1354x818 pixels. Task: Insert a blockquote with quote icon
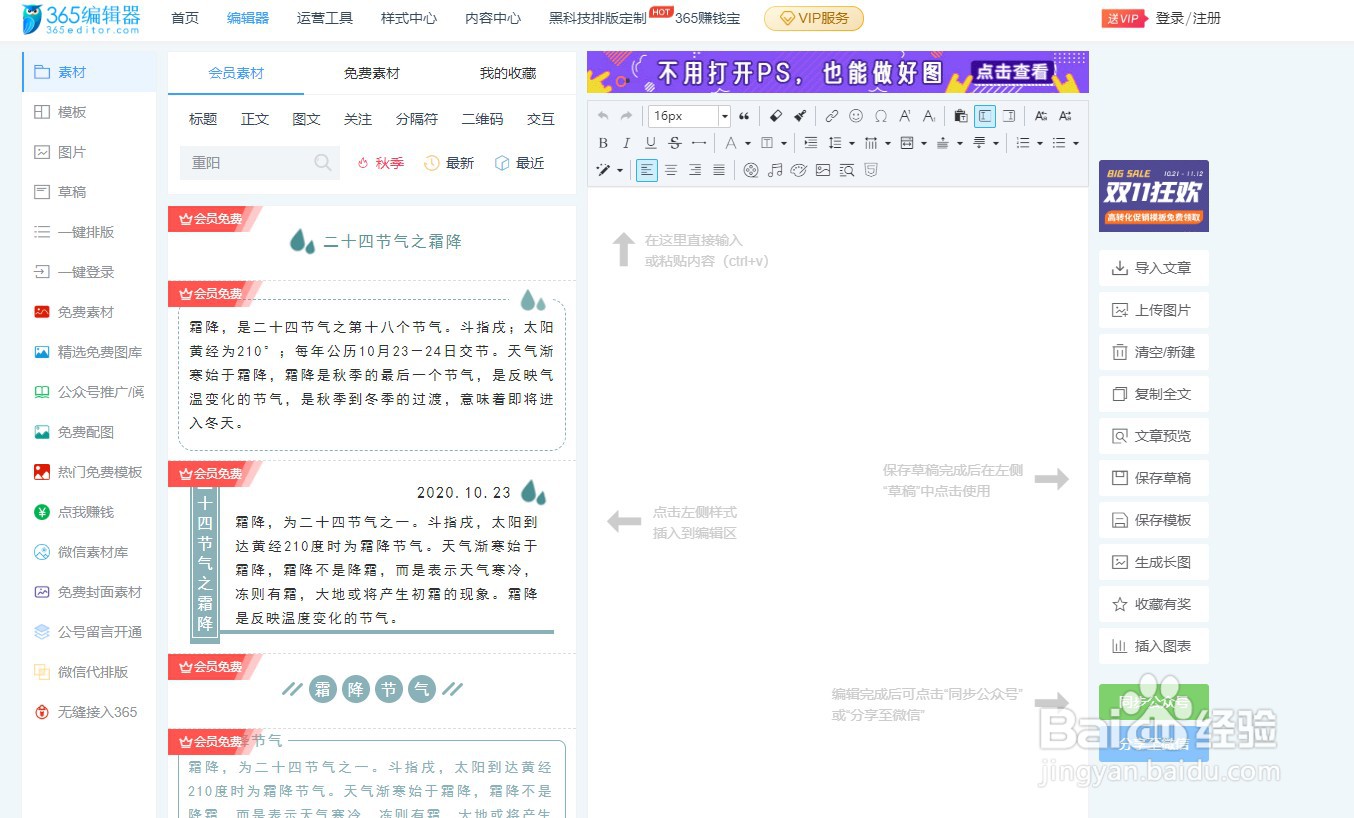744,116
